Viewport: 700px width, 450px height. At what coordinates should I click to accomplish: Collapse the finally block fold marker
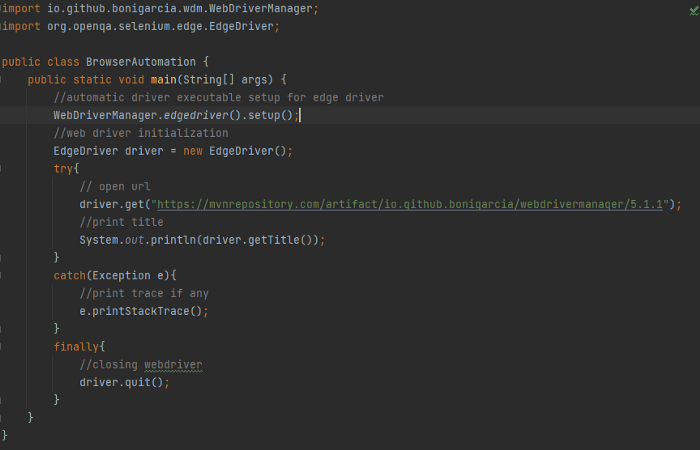pos(1,346)
